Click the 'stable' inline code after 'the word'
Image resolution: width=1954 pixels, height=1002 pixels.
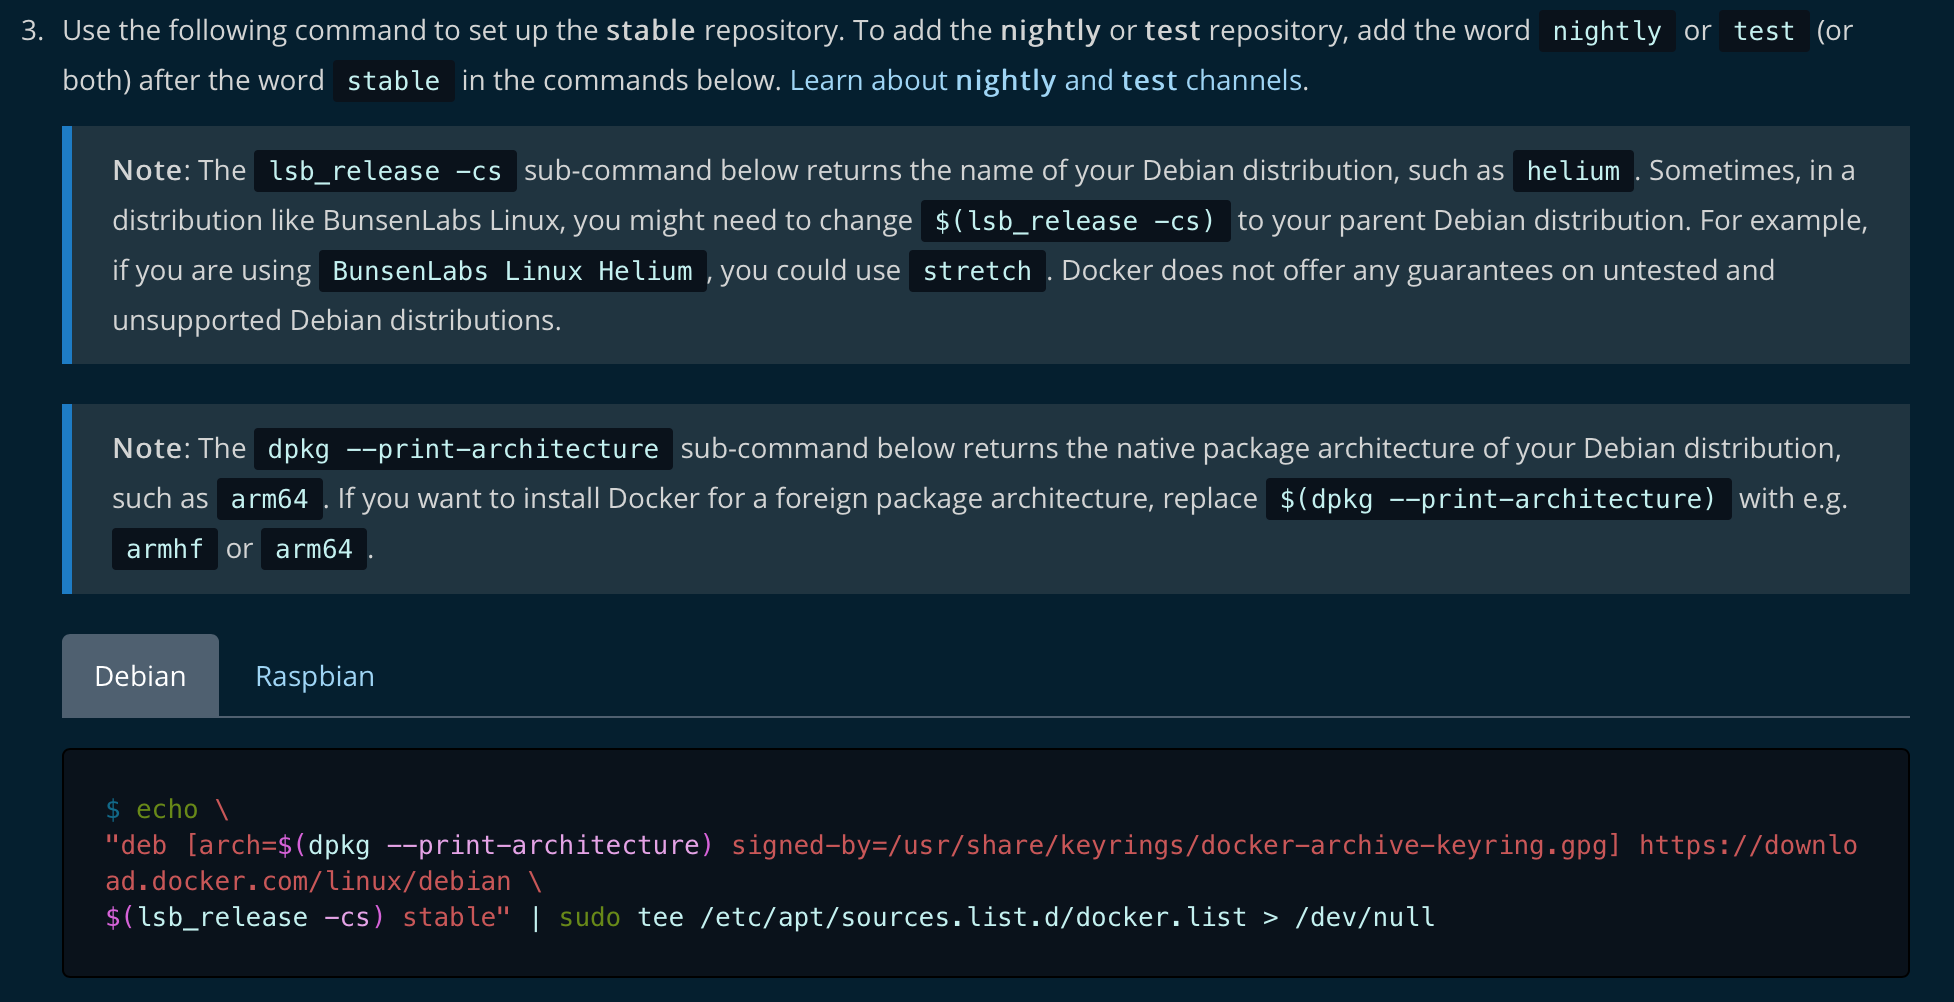coord(393,81)
